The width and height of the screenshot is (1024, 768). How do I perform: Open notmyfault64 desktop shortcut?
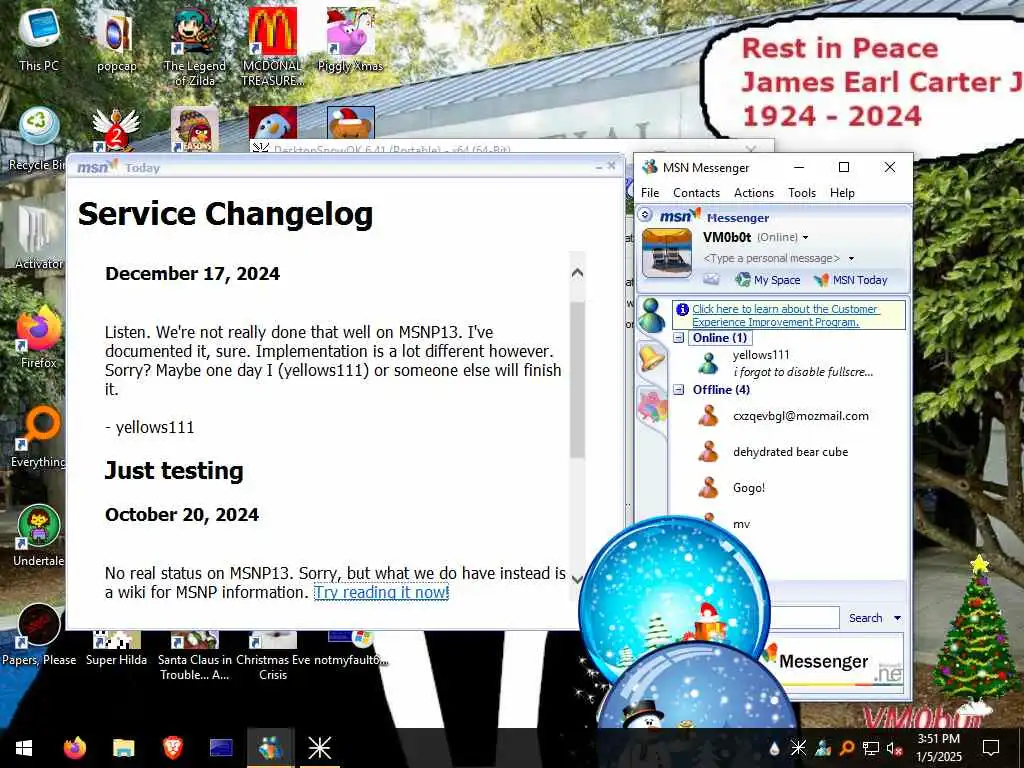[351, 648]
